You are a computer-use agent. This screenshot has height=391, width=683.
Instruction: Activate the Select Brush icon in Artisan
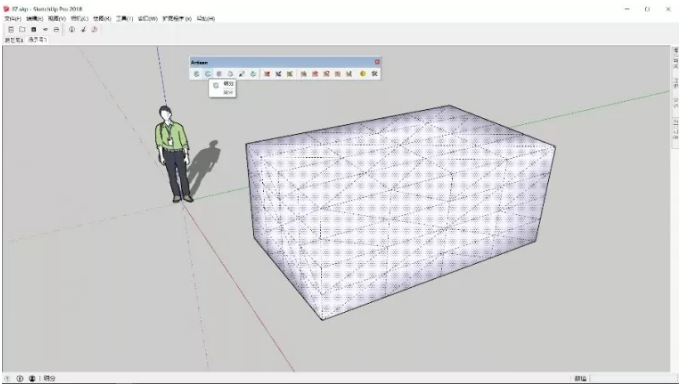278,74
